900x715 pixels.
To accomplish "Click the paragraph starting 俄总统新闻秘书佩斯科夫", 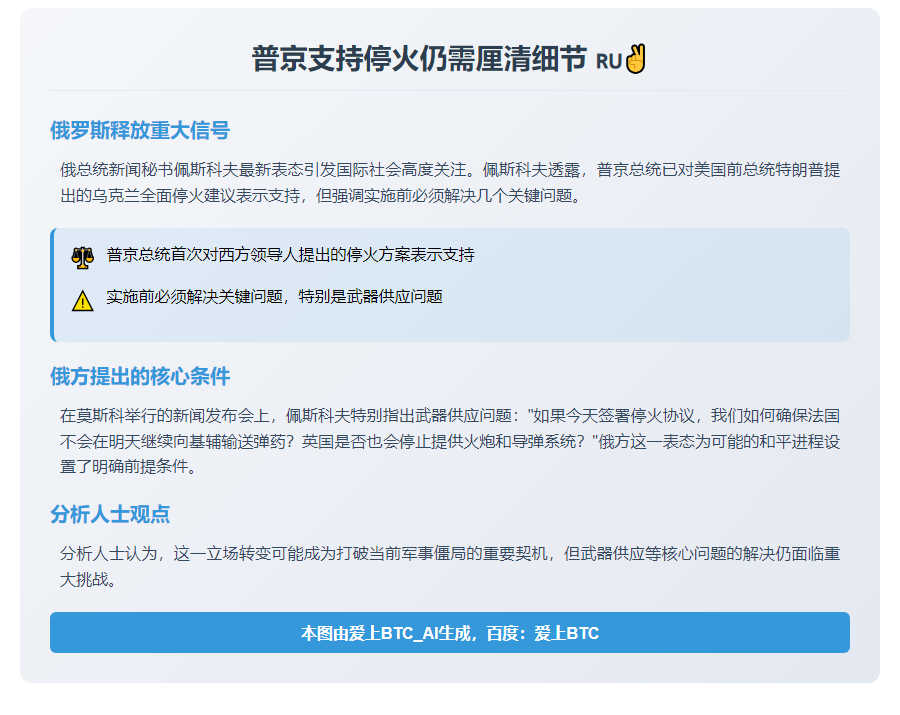I will point(450,182).
